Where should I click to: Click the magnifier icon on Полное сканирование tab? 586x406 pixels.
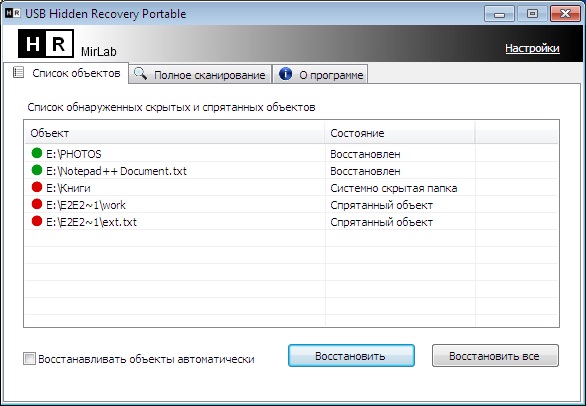point(140,74)
